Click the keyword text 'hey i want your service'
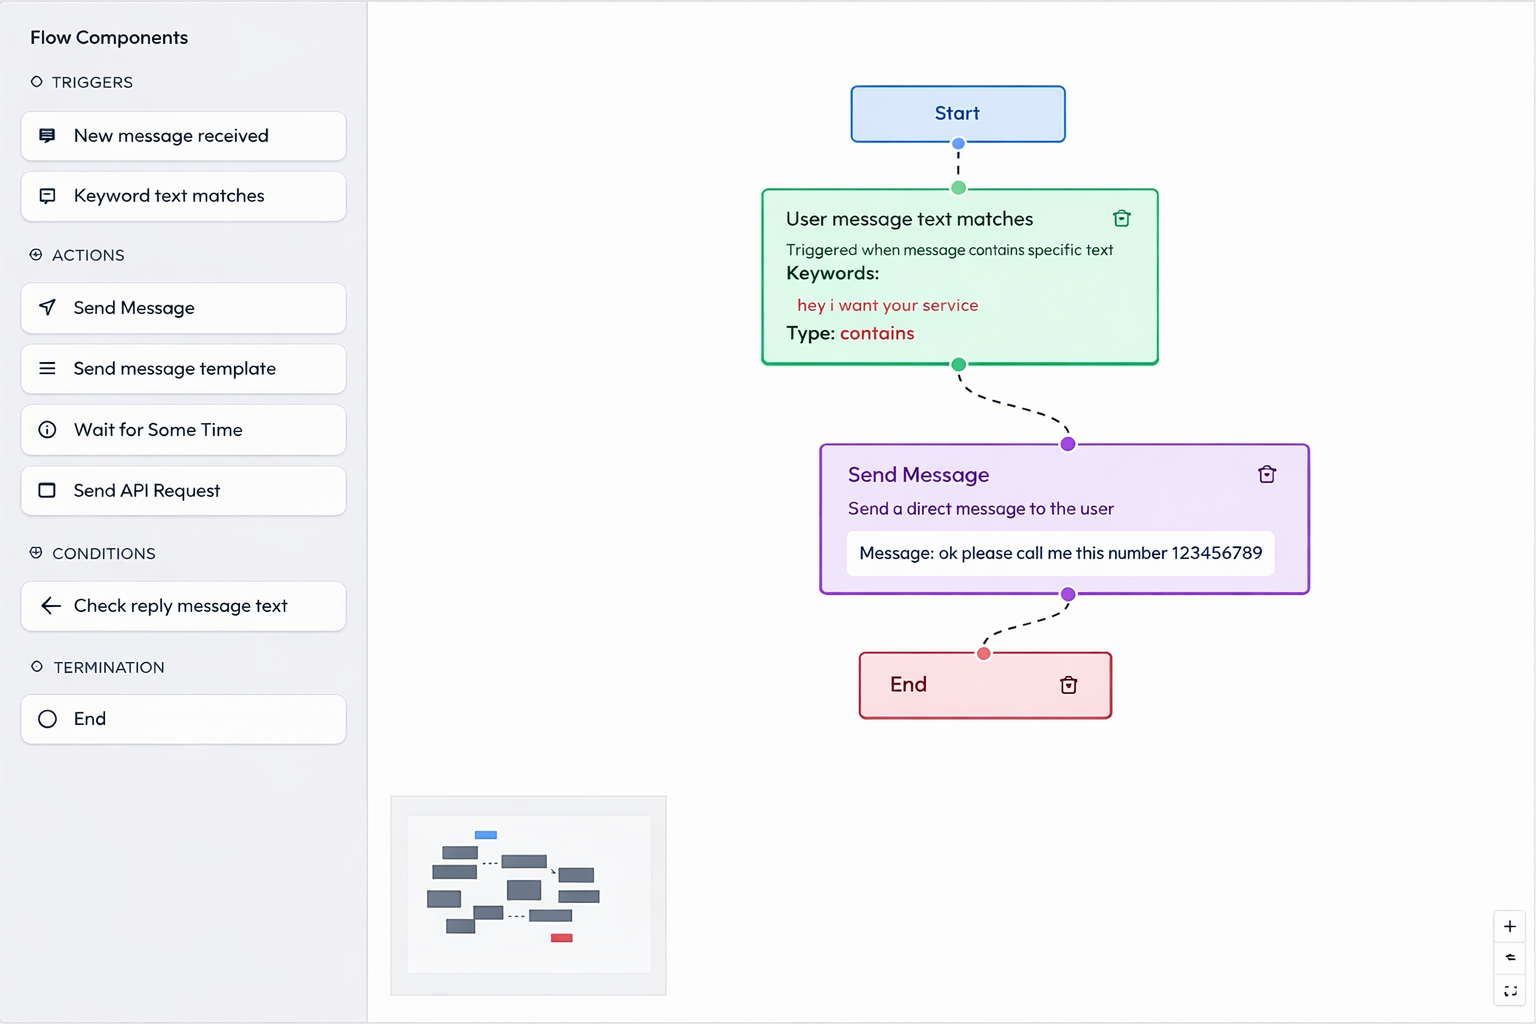The width and height of the screenshot is (1536, 1024). (x=887, y=305)
